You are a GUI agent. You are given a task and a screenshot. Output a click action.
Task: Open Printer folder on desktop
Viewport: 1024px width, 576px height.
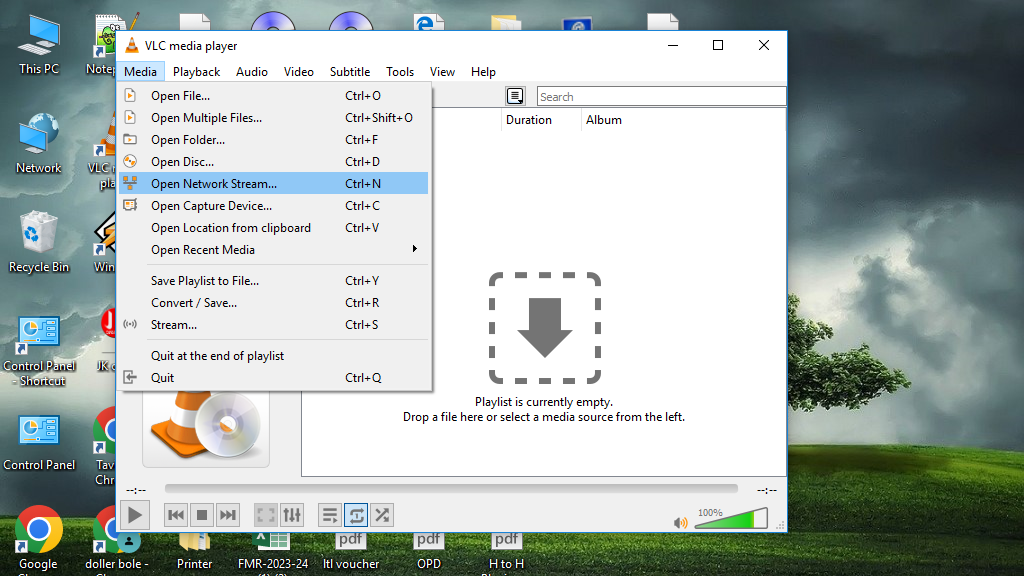[194, 552]
